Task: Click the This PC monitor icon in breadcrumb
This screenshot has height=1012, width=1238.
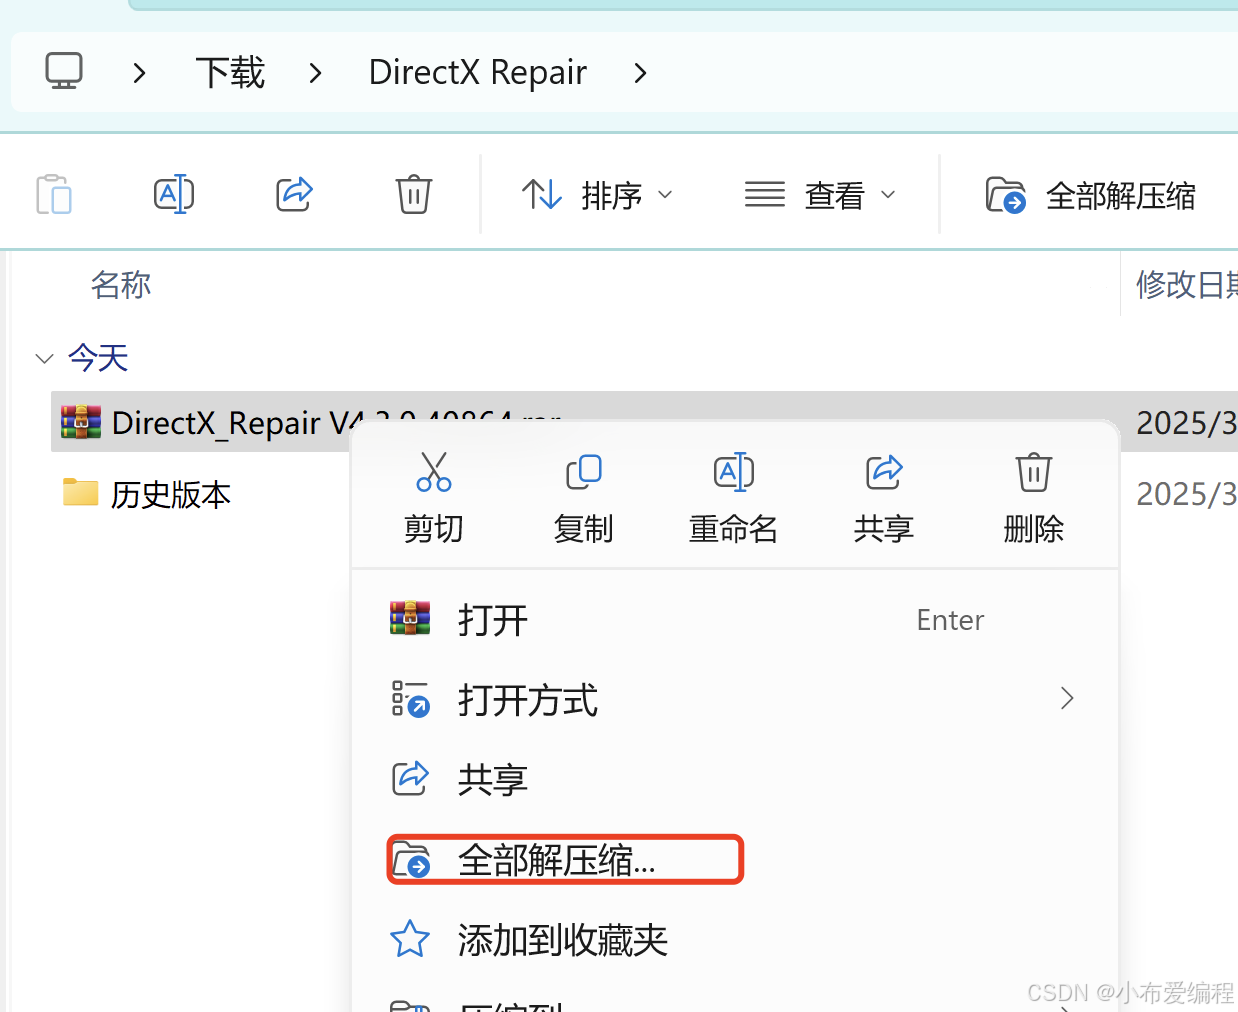Action: 64,71
